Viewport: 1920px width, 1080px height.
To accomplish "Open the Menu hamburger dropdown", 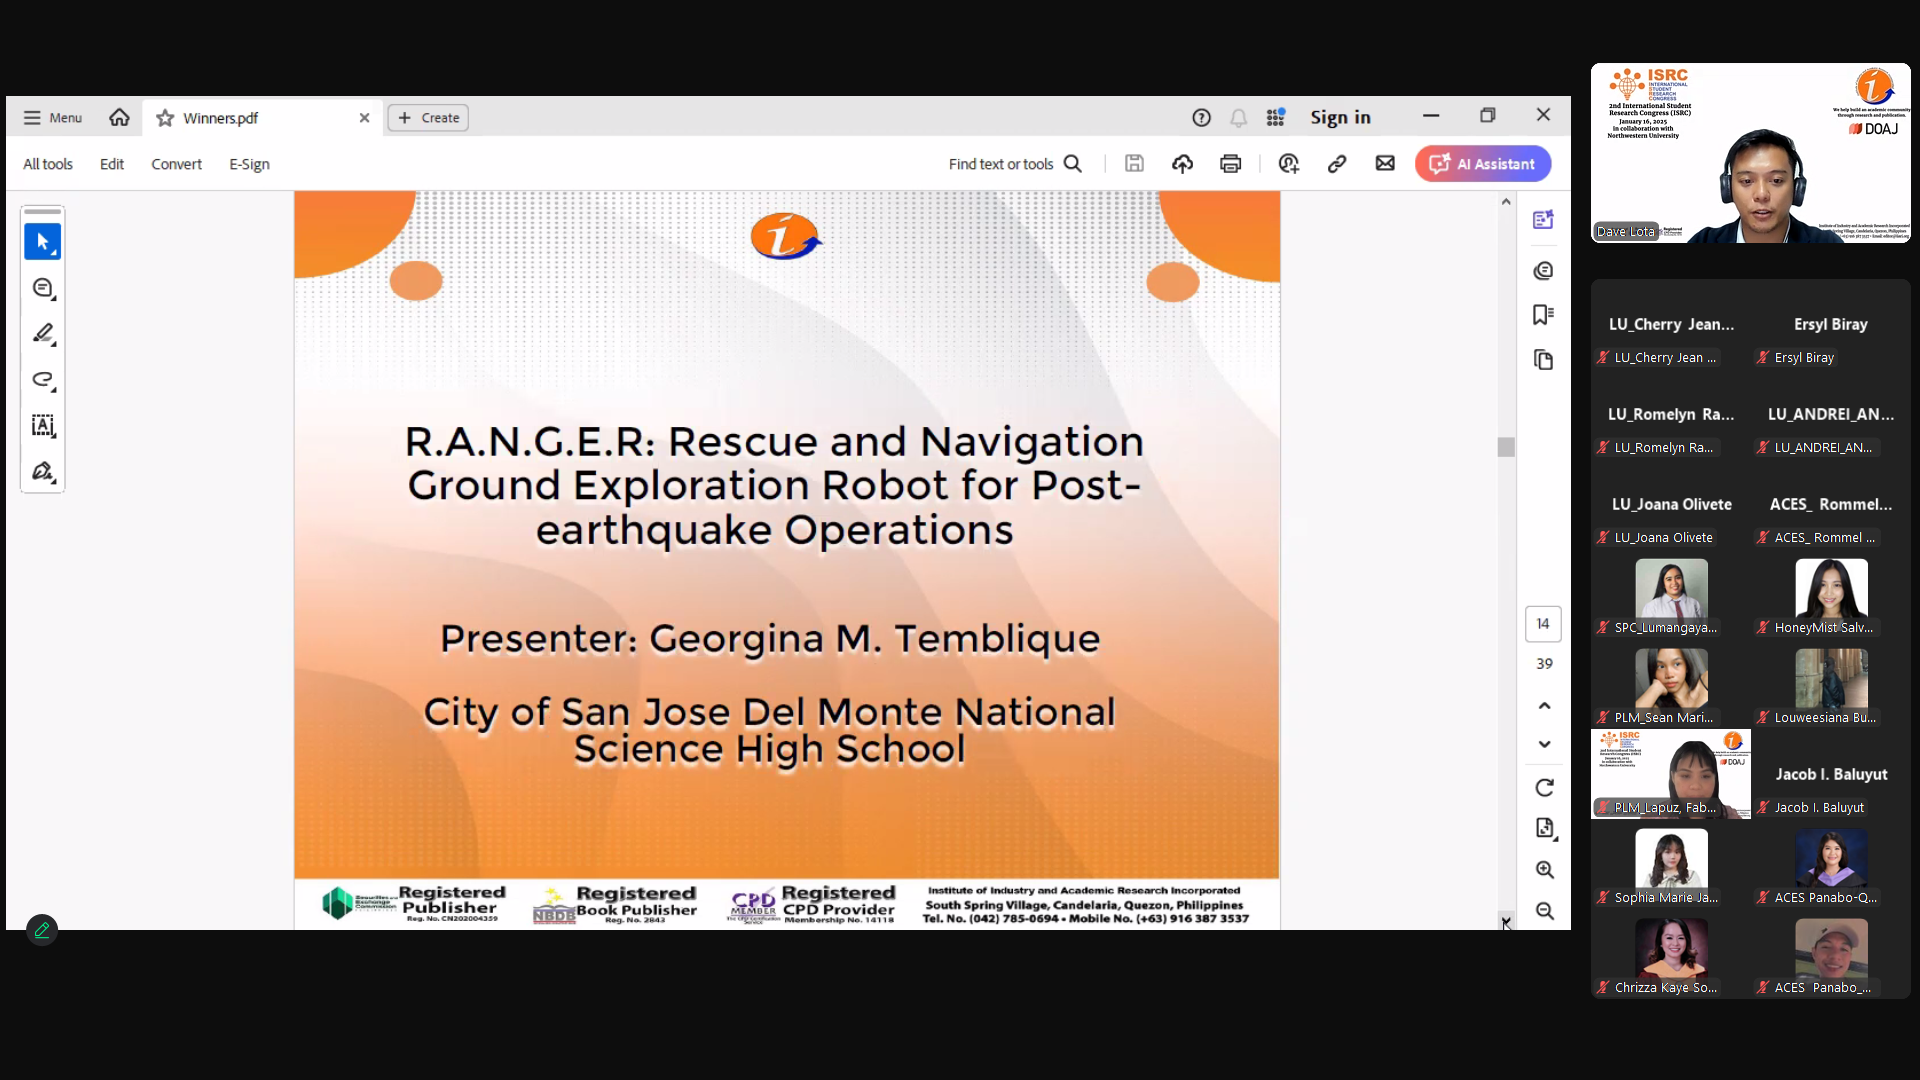I will pos(53,118).
